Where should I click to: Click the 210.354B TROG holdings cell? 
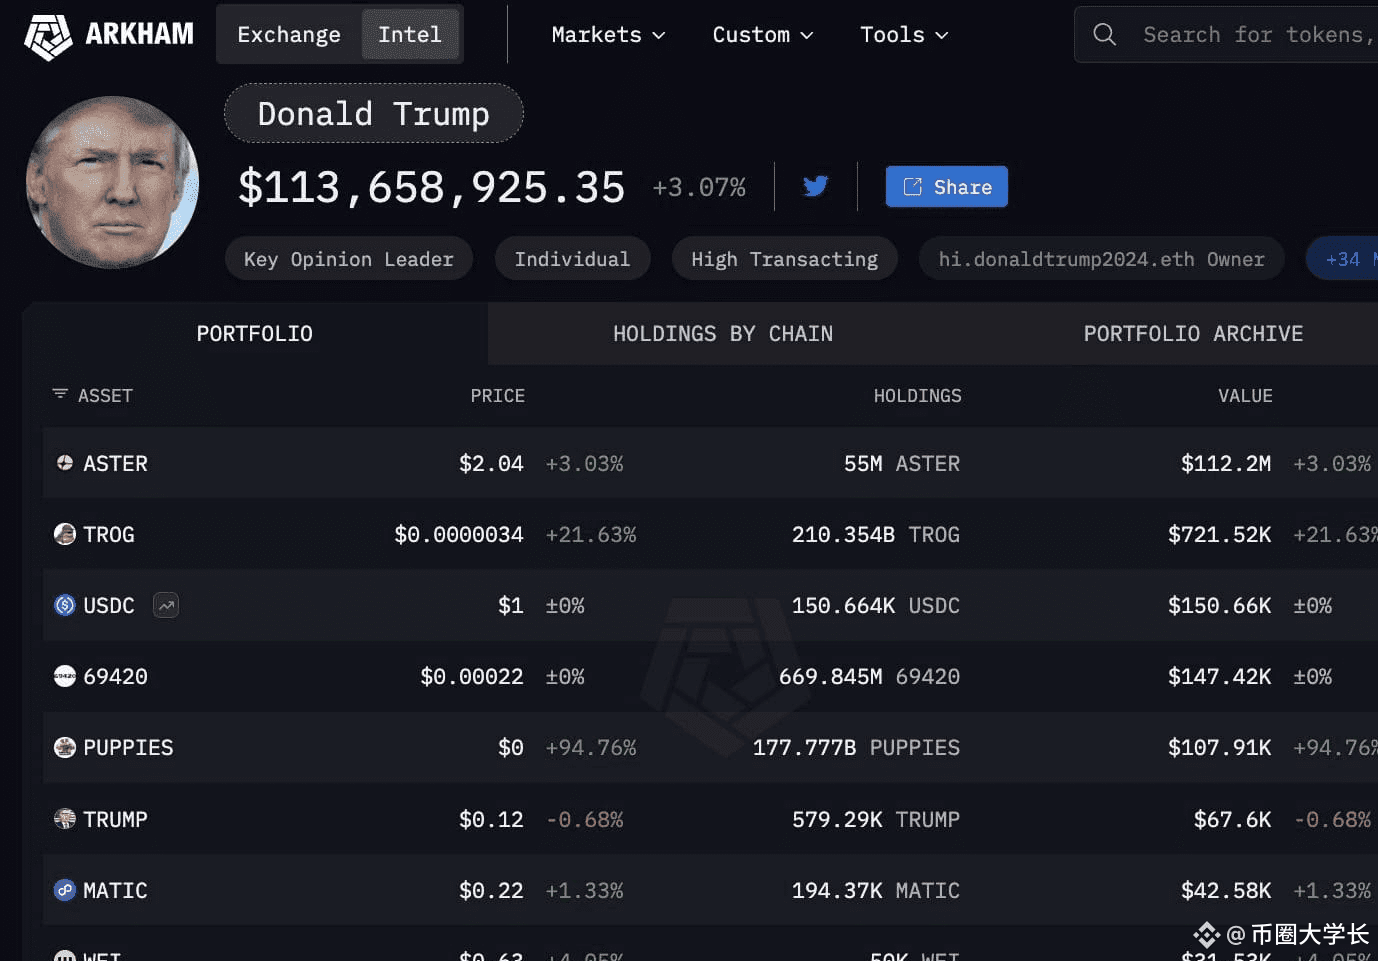pos(876,534)
